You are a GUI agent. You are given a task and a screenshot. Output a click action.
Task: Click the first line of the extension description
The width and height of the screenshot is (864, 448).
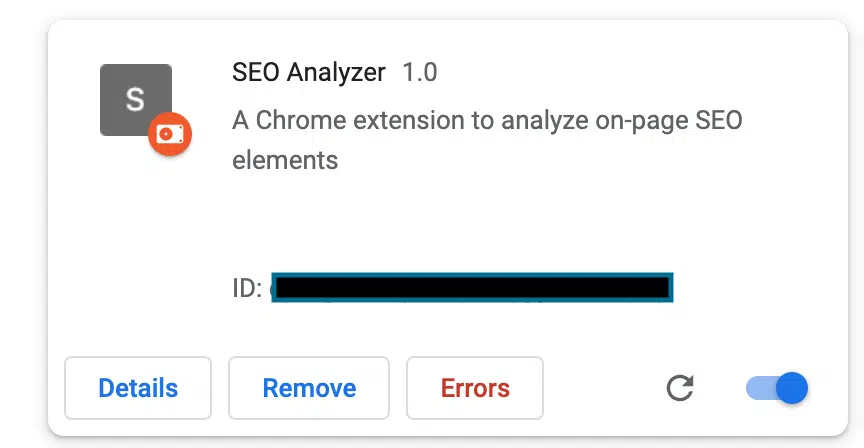(487, 121)
